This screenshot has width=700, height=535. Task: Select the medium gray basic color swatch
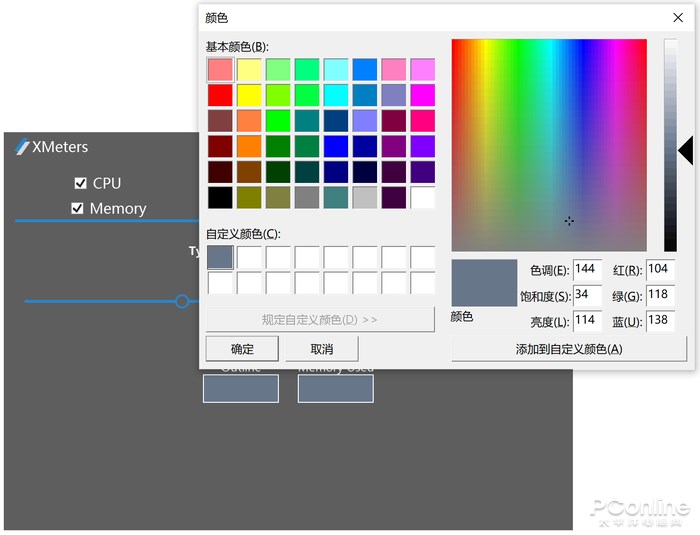(307, 197)
